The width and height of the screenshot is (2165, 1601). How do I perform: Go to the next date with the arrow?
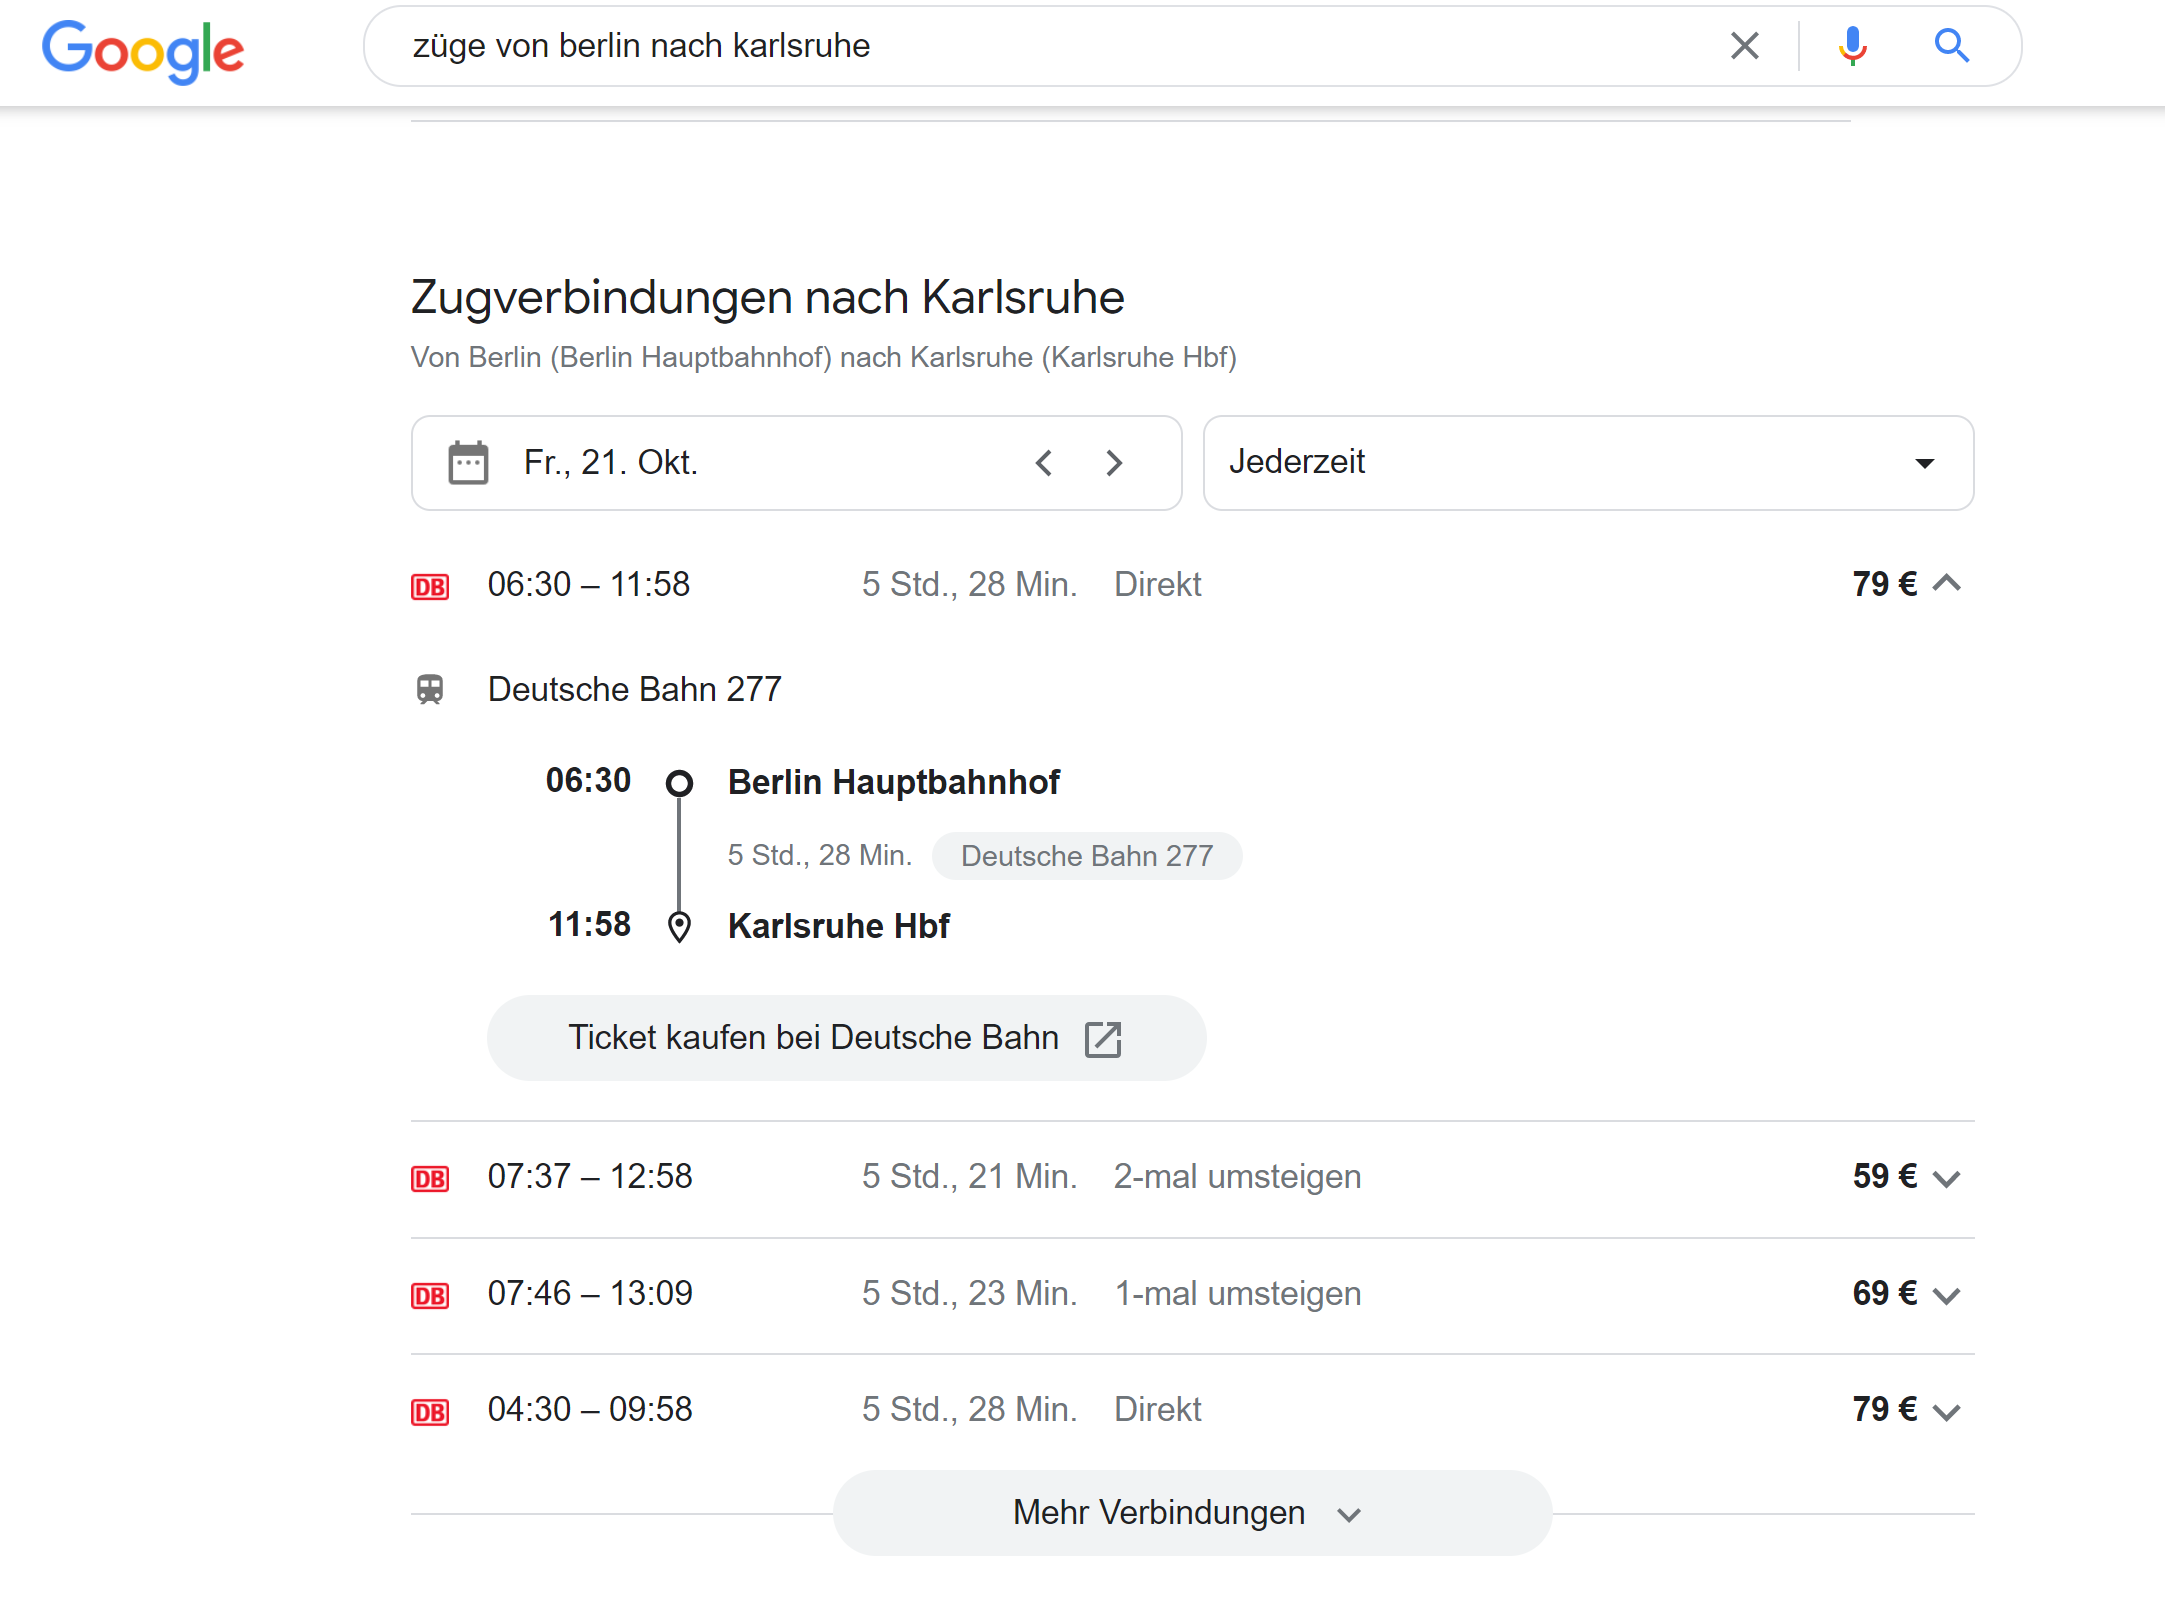tap(1114, 462)
